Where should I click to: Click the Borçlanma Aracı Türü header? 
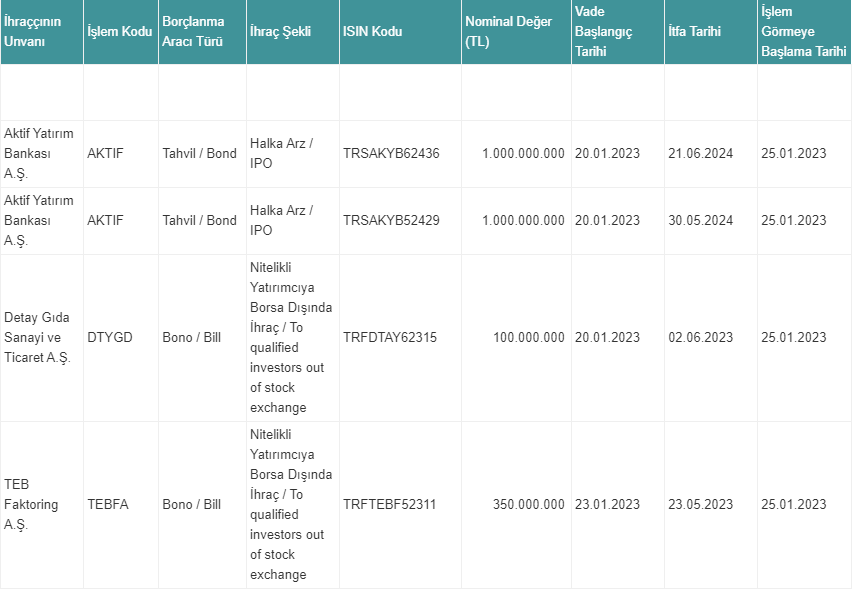click(193, 31)
